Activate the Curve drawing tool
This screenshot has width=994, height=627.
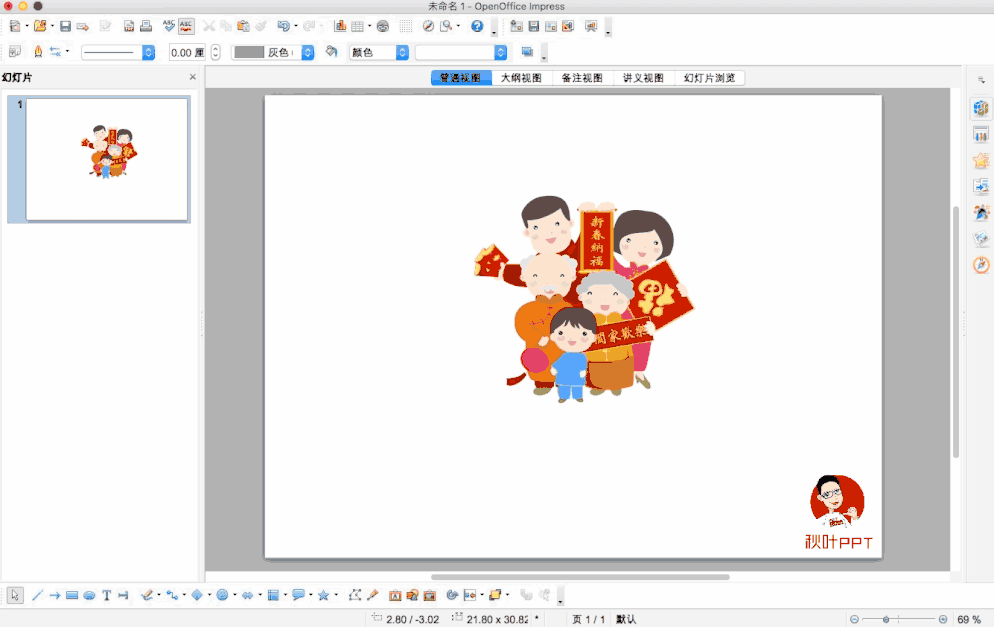click(145, 594)
